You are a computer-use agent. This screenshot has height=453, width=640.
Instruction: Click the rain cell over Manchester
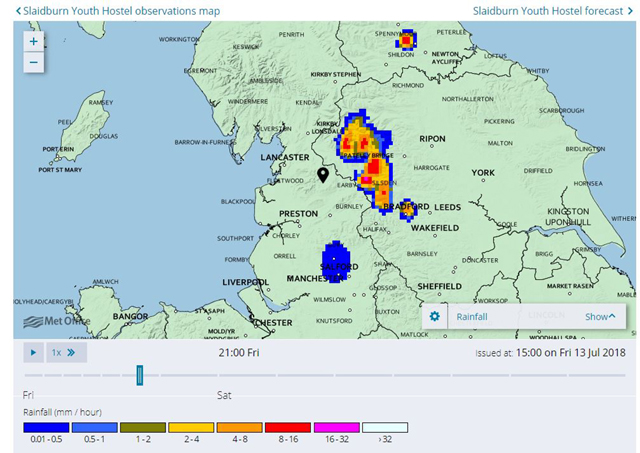pos(336,262)
